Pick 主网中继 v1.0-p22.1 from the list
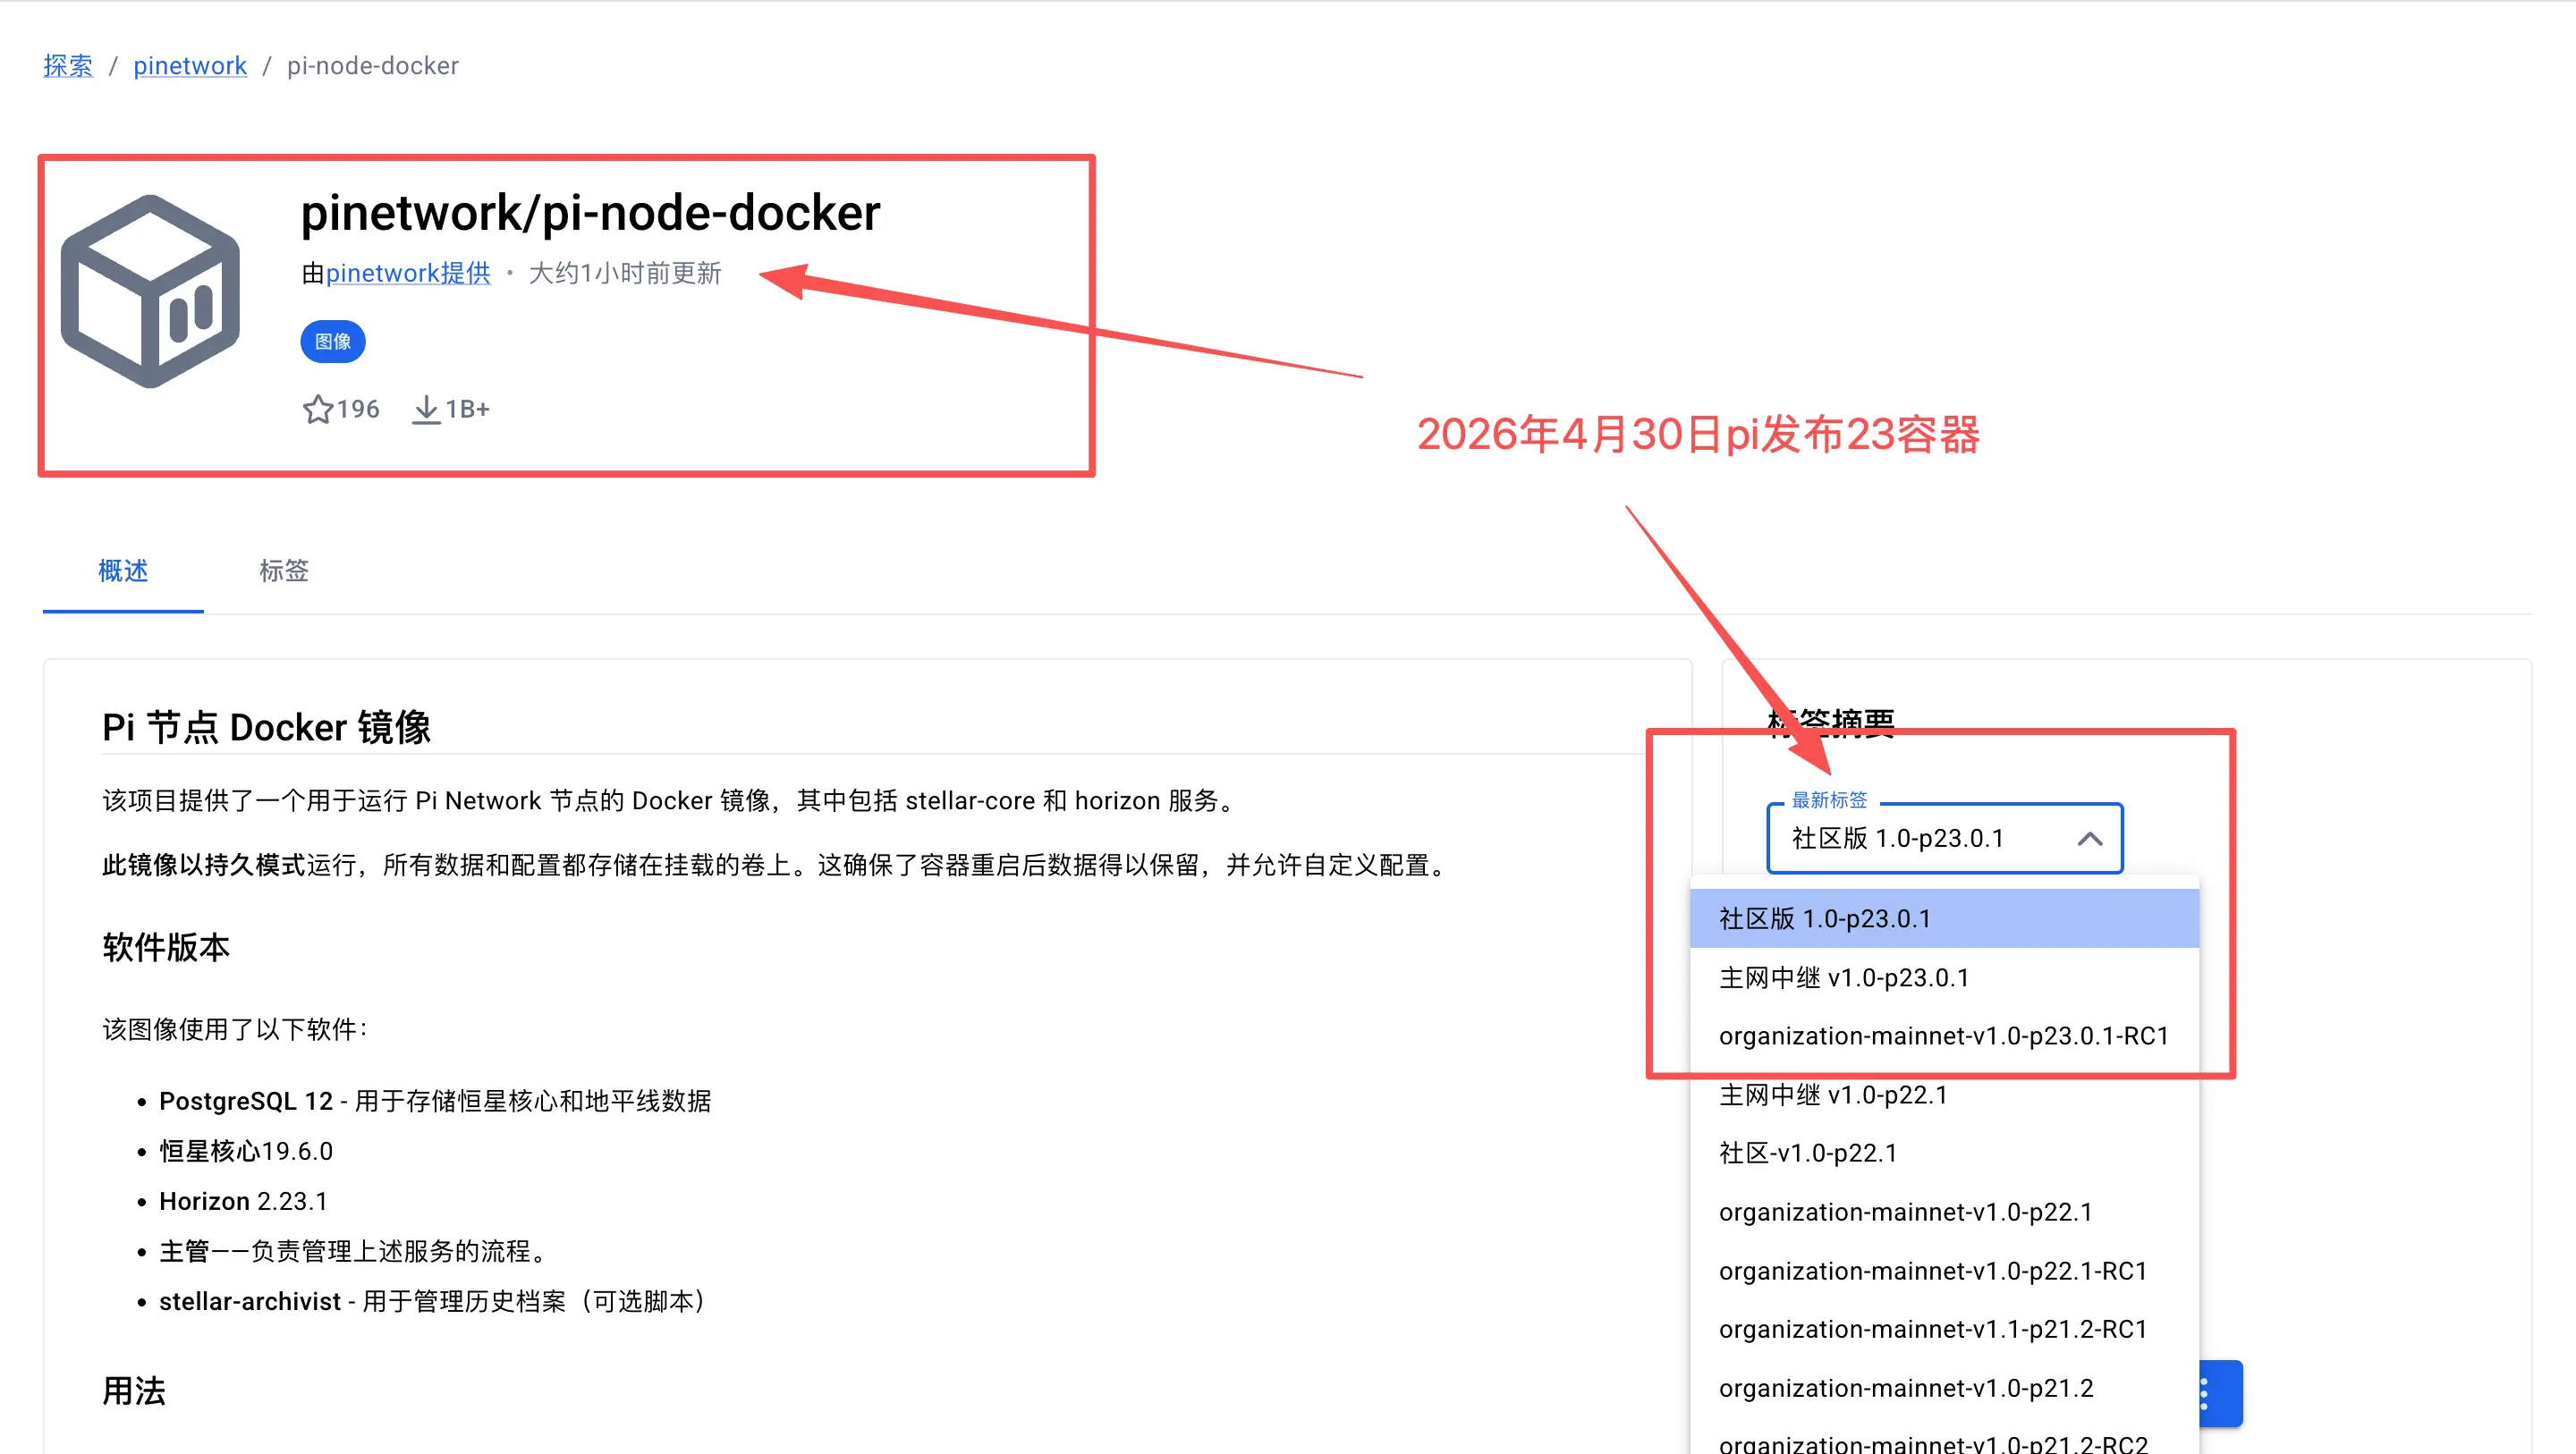The width and height of the screenshot is (2576, 1454). 1832,1095
